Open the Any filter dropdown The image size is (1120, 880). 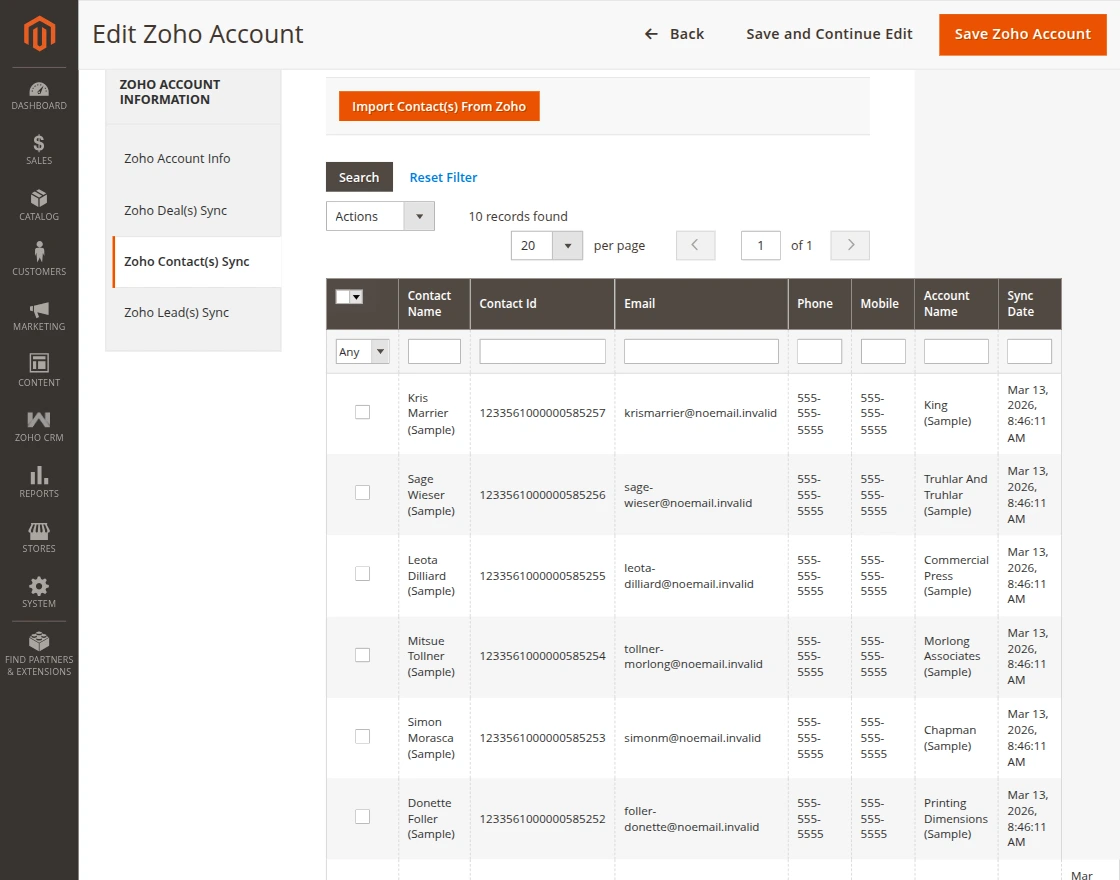(363, 351)
